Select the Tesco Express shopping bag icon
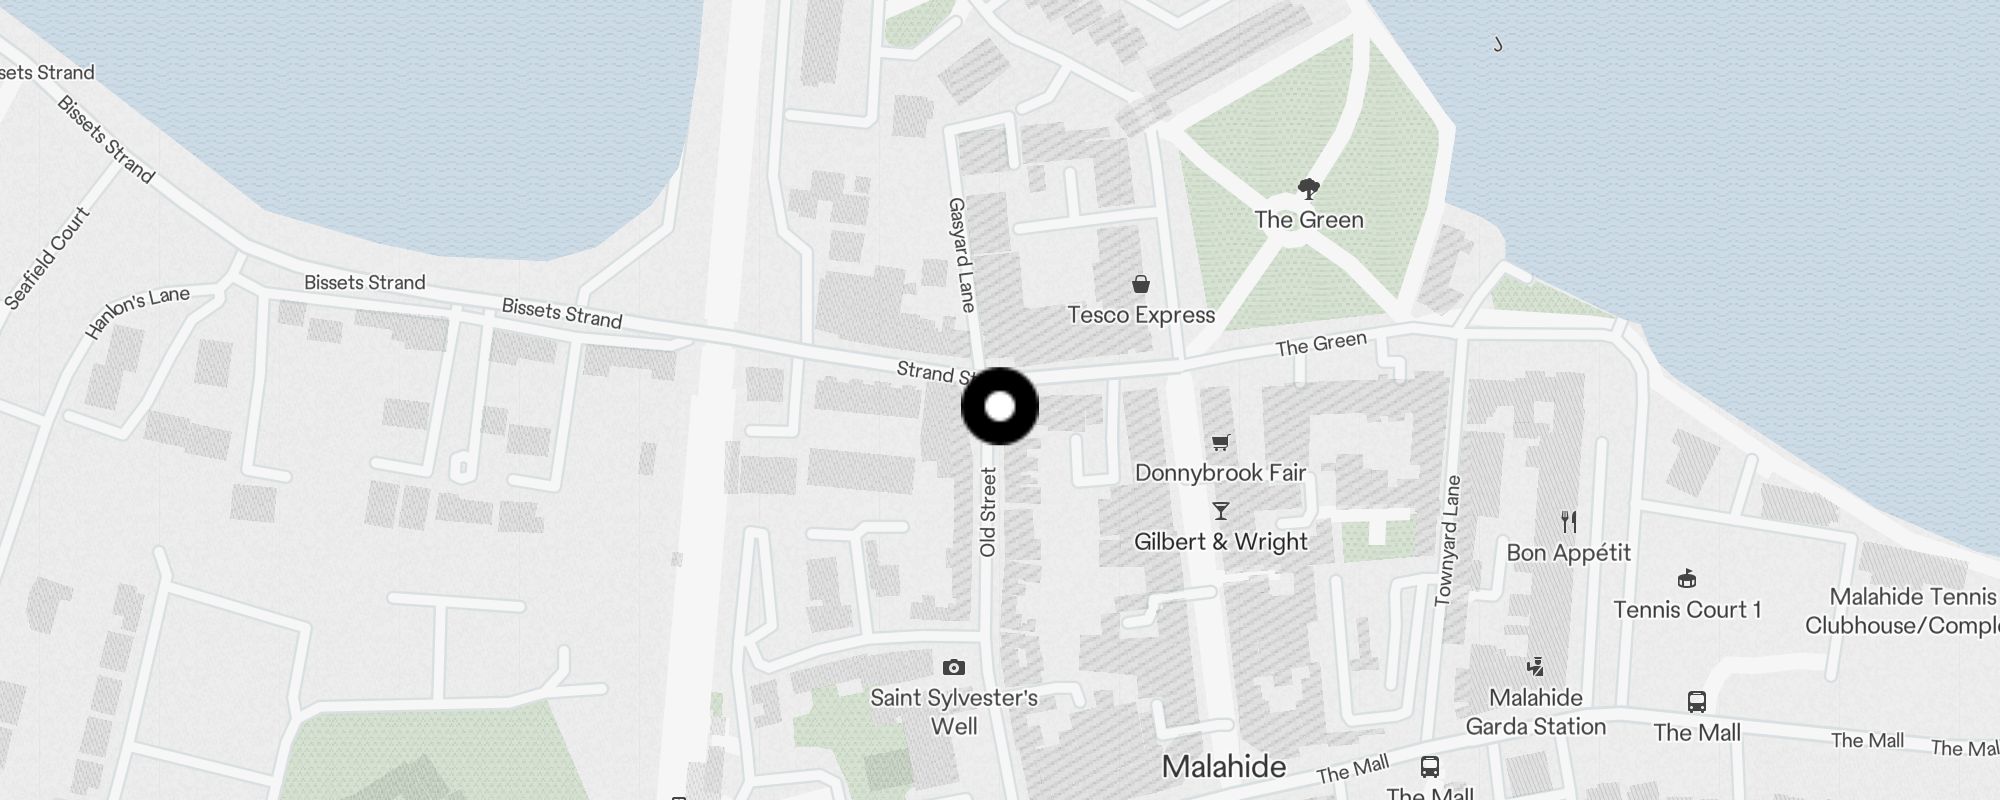 point(1141,285)
